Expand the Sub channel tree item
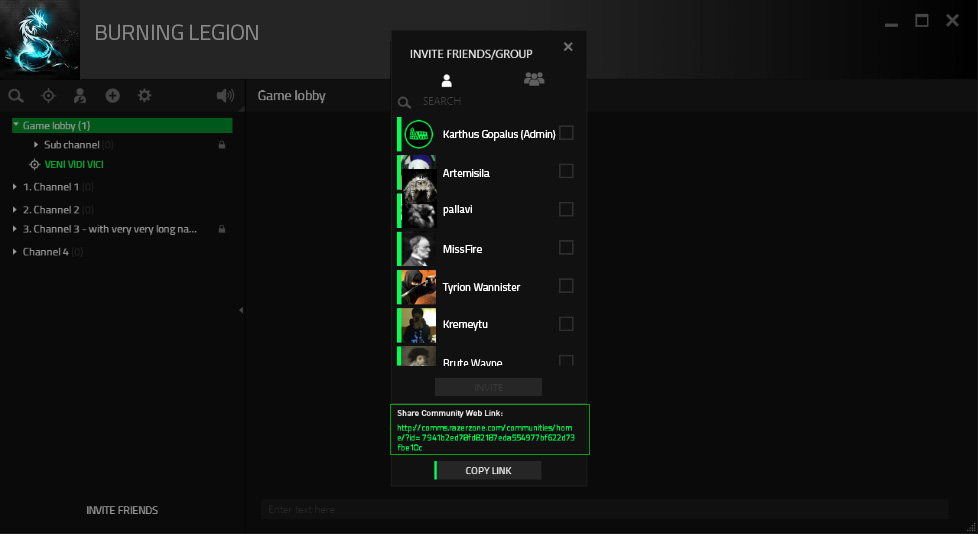 36,145
